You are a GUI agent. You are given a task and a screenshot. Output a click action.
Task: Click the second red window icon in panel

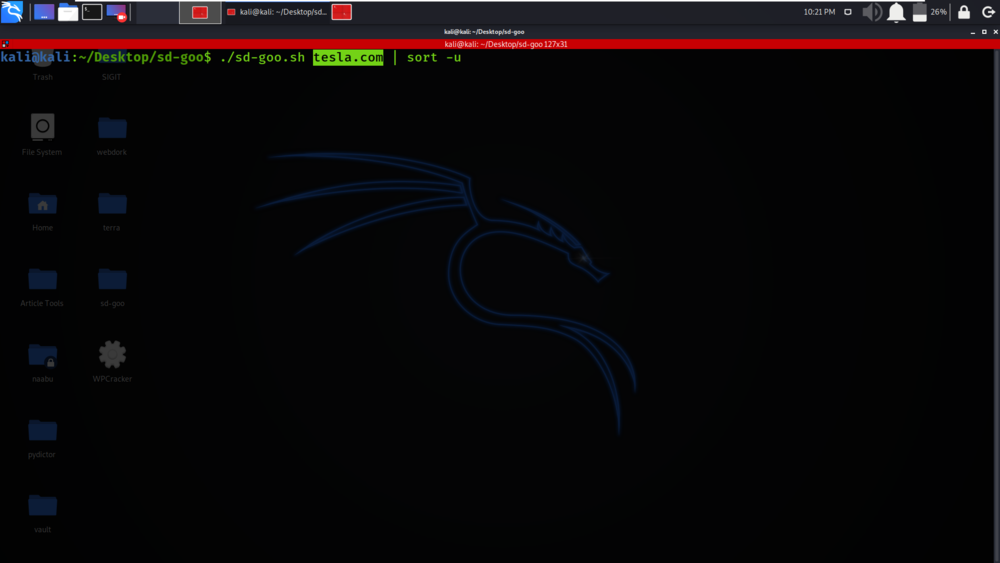point(342,12)
